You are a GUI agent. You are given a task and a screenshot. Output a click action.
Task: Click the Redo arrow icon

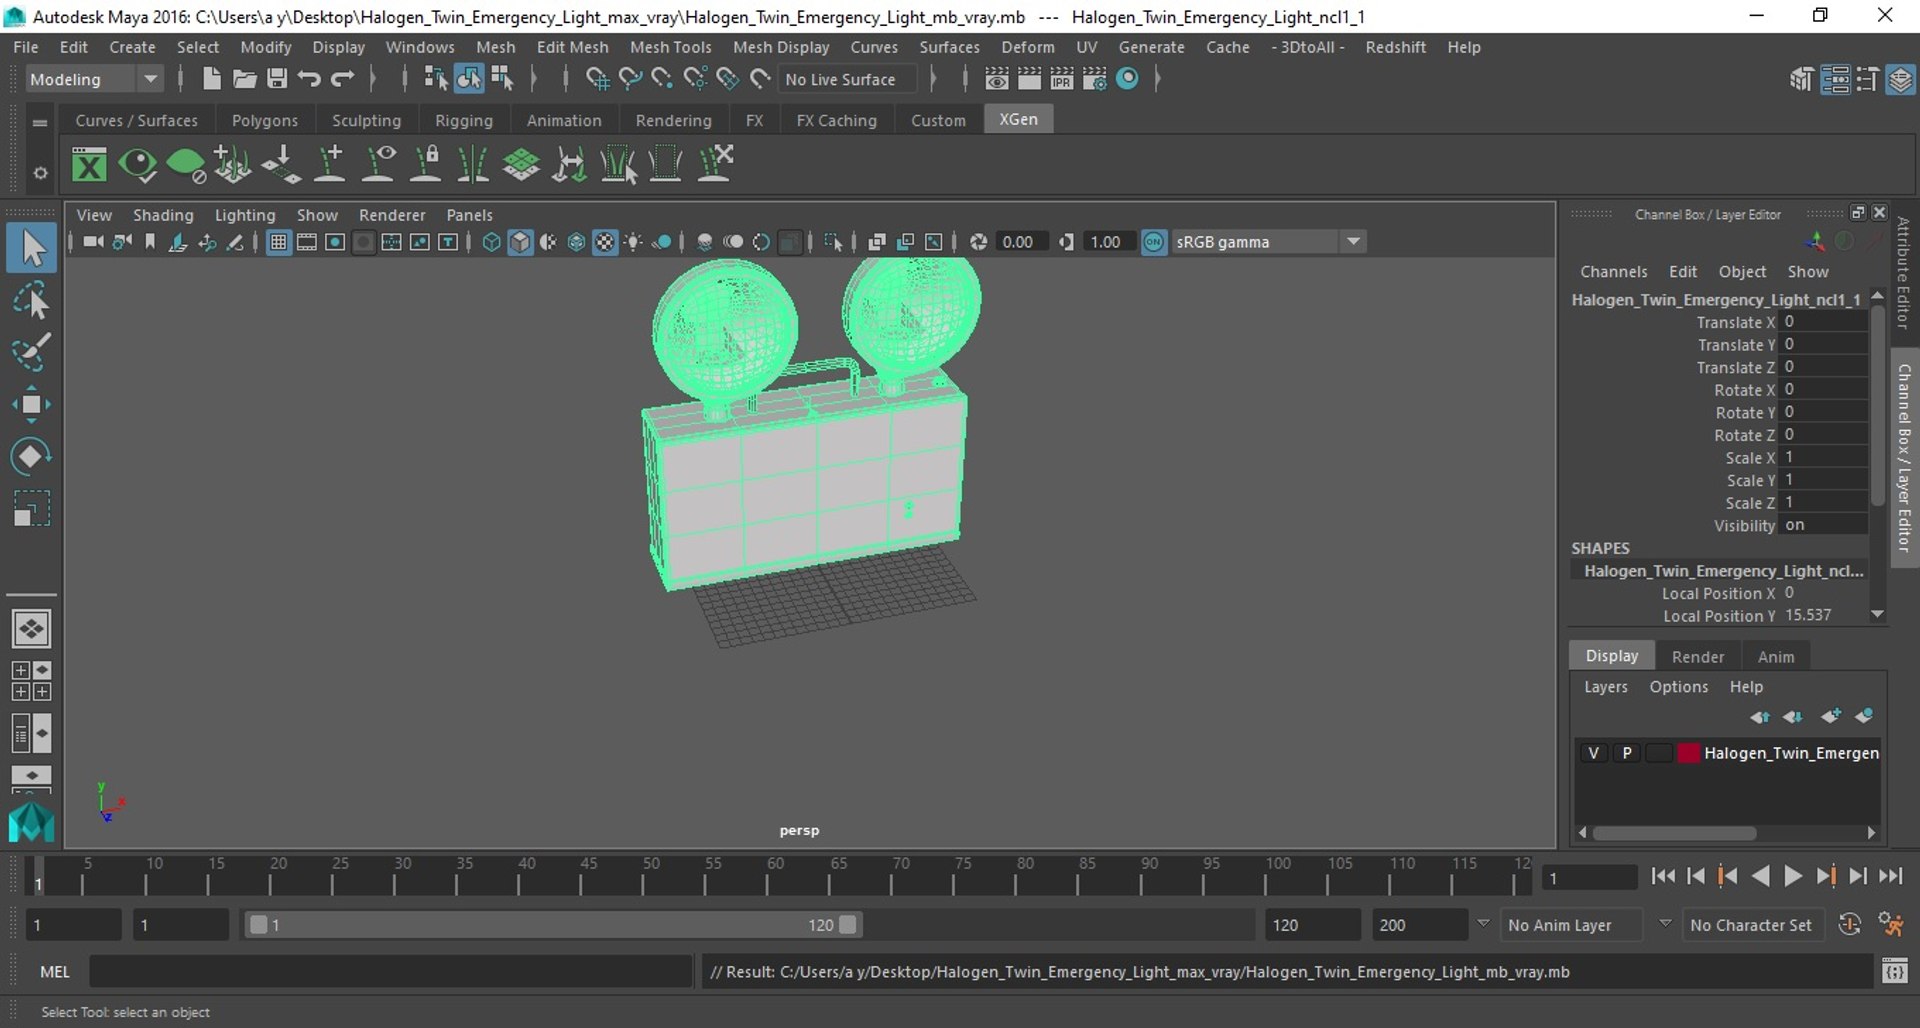tap(343, 79)
